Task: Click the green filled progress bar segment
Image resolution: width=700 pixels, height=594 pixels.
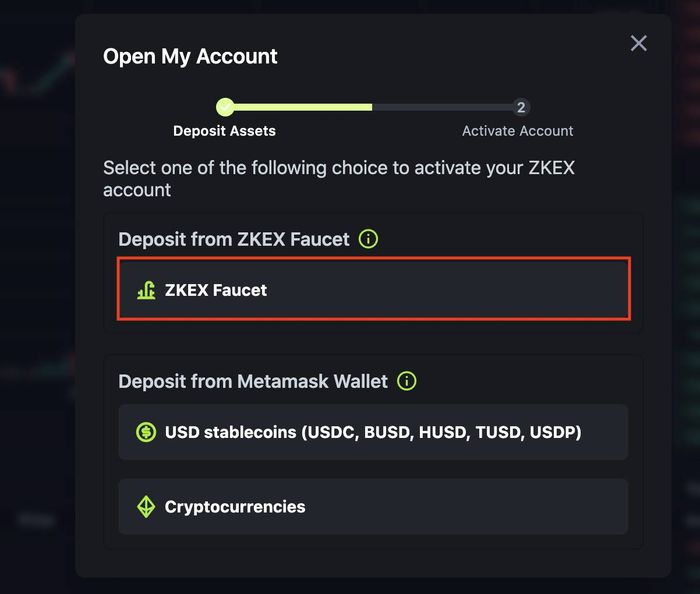Action: tap(303, 107)
